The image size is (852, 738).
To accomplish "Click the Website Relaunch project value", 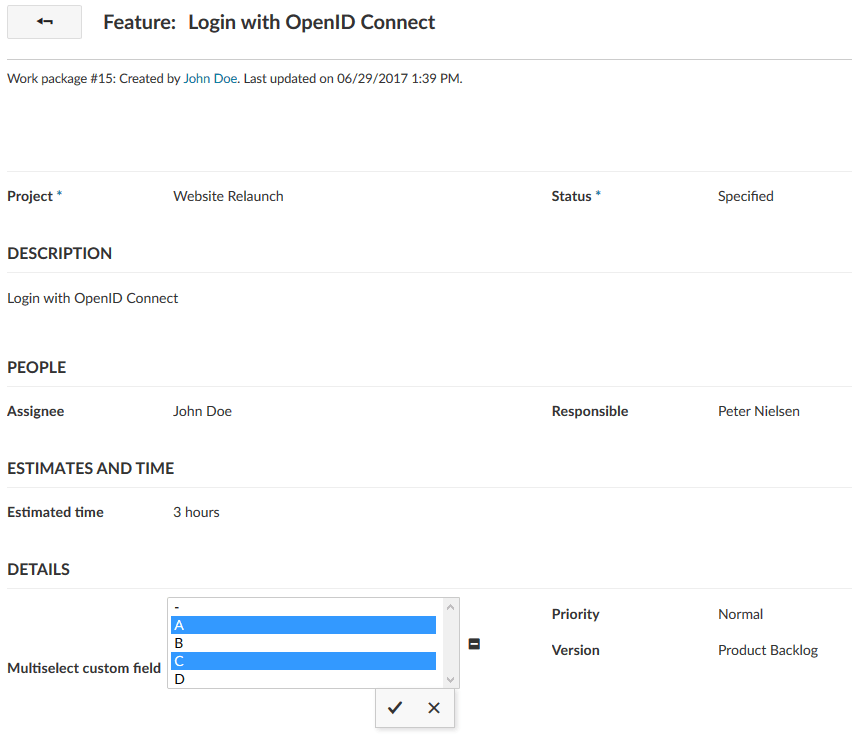I will click(x=228, y=196).
